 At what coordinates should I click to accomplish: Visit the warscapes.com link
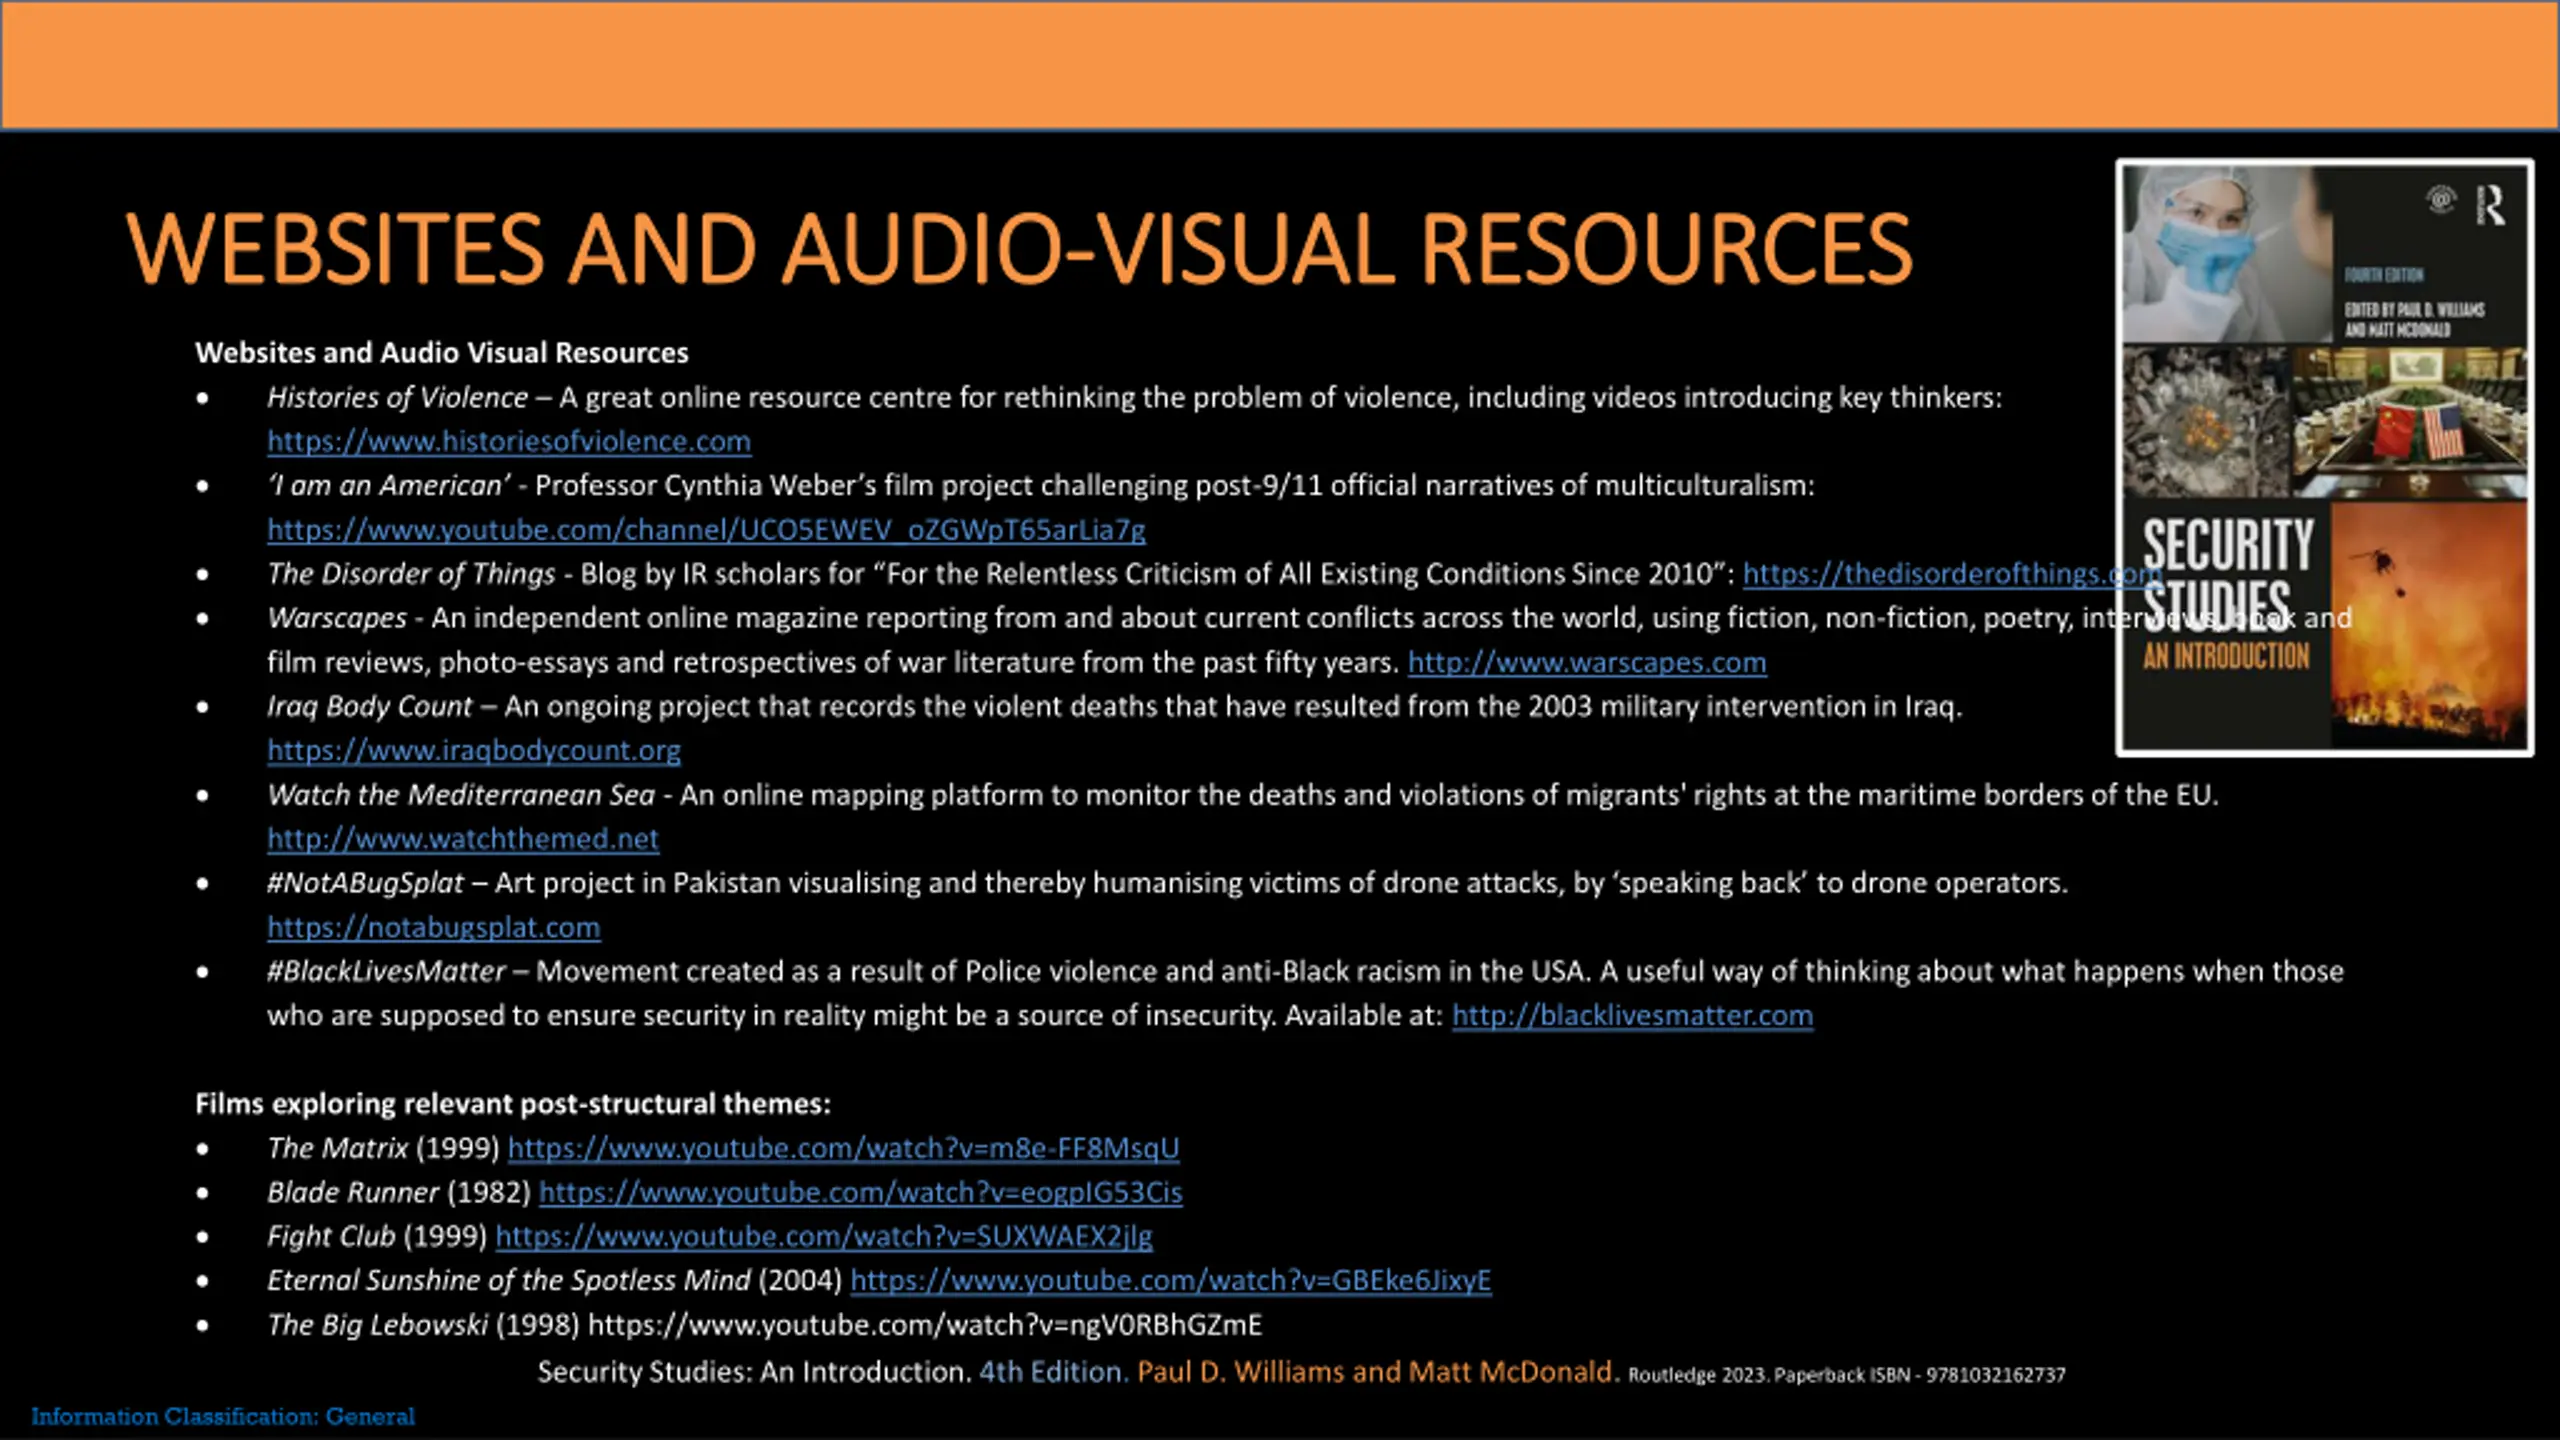coord(1587,662)
